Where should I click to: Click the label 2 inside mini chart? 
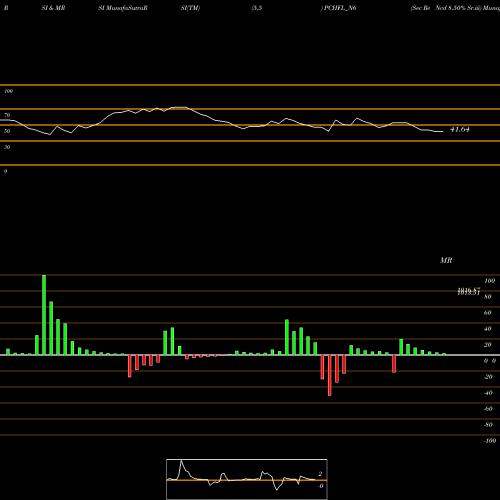pos(320,474)
